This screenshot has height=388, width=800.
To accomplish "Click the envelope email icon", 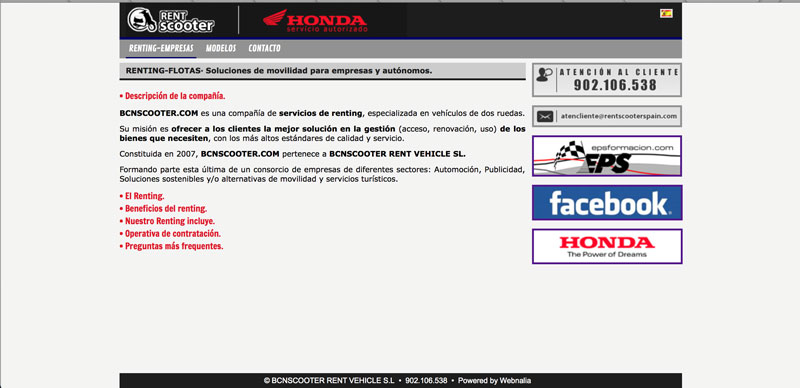I will [545, 116].
